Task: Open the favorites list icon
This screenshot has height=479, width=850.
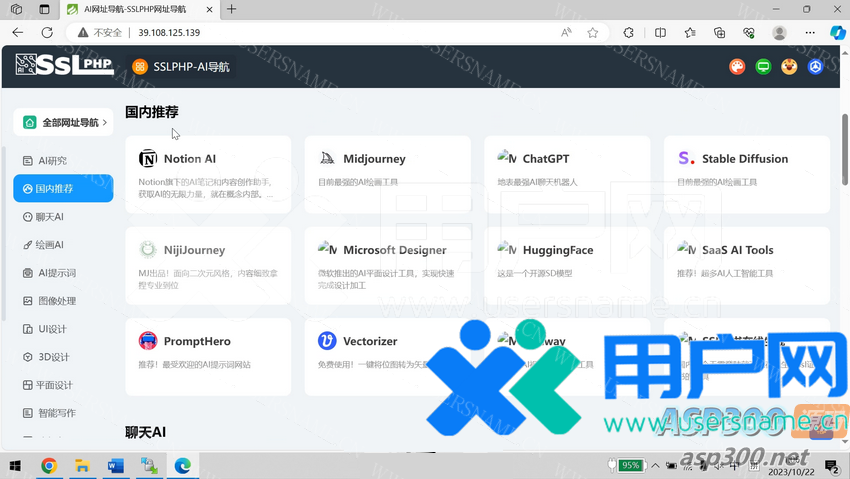Action: point(690,33)
